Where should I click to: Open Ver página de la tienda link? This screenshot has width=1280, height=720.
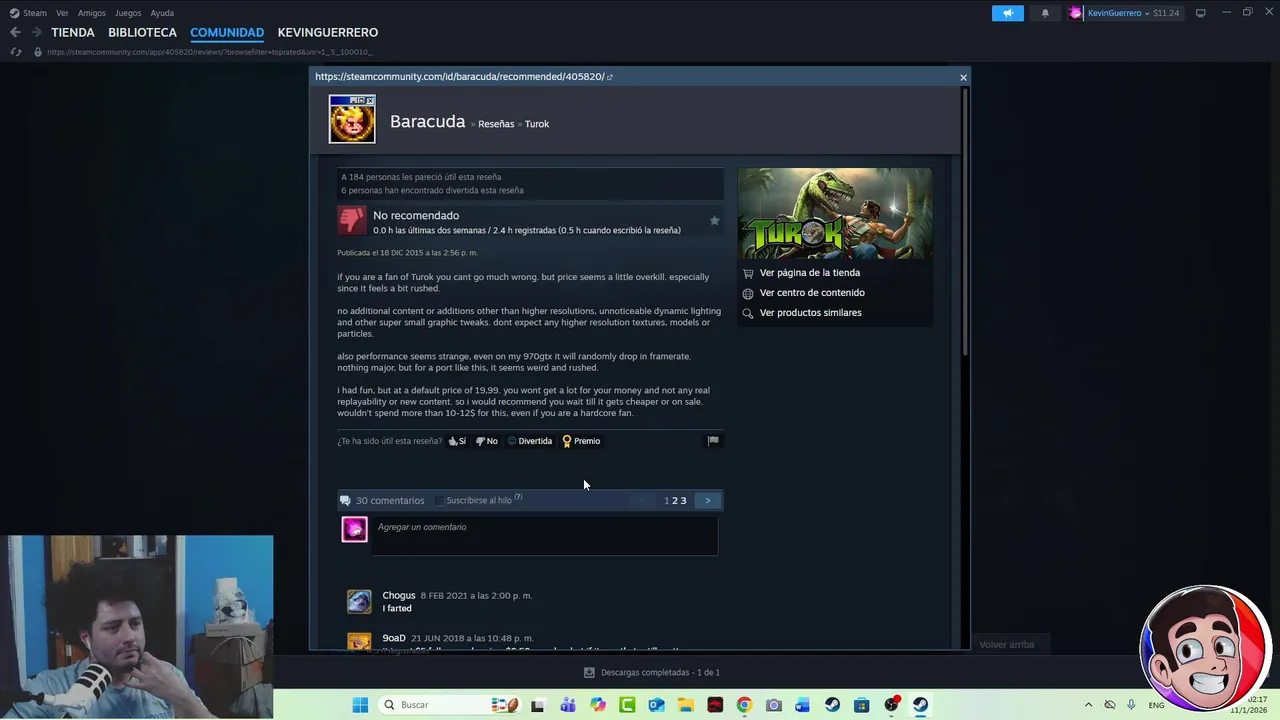click(x=810, y=273)
